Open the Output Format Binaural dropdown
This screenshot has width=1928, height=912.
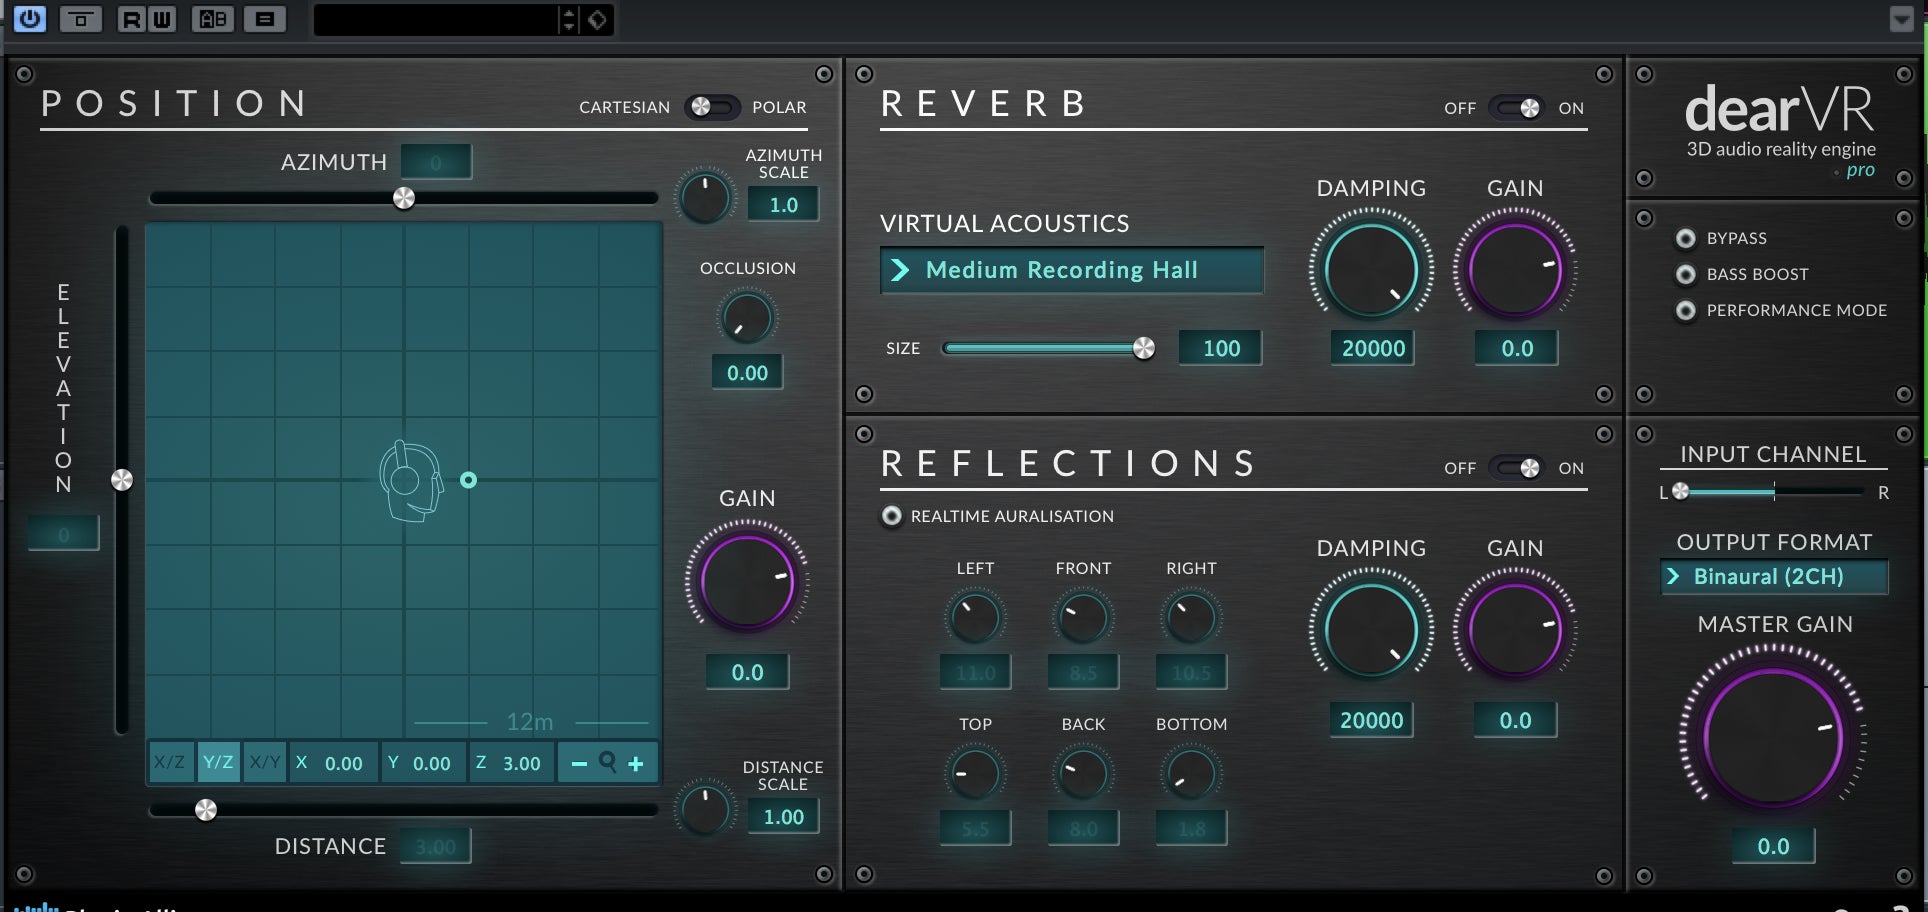[1773, 577]
